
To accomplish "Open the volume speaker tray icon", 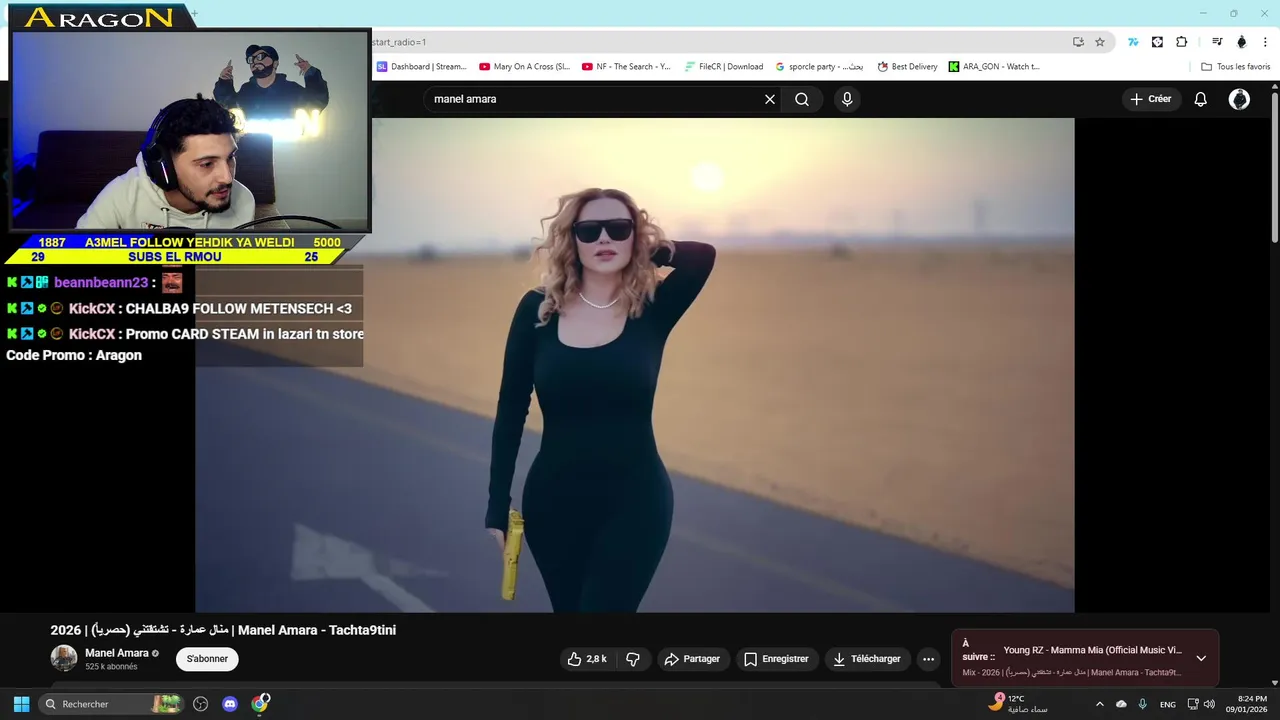I will coord(1209,704).
